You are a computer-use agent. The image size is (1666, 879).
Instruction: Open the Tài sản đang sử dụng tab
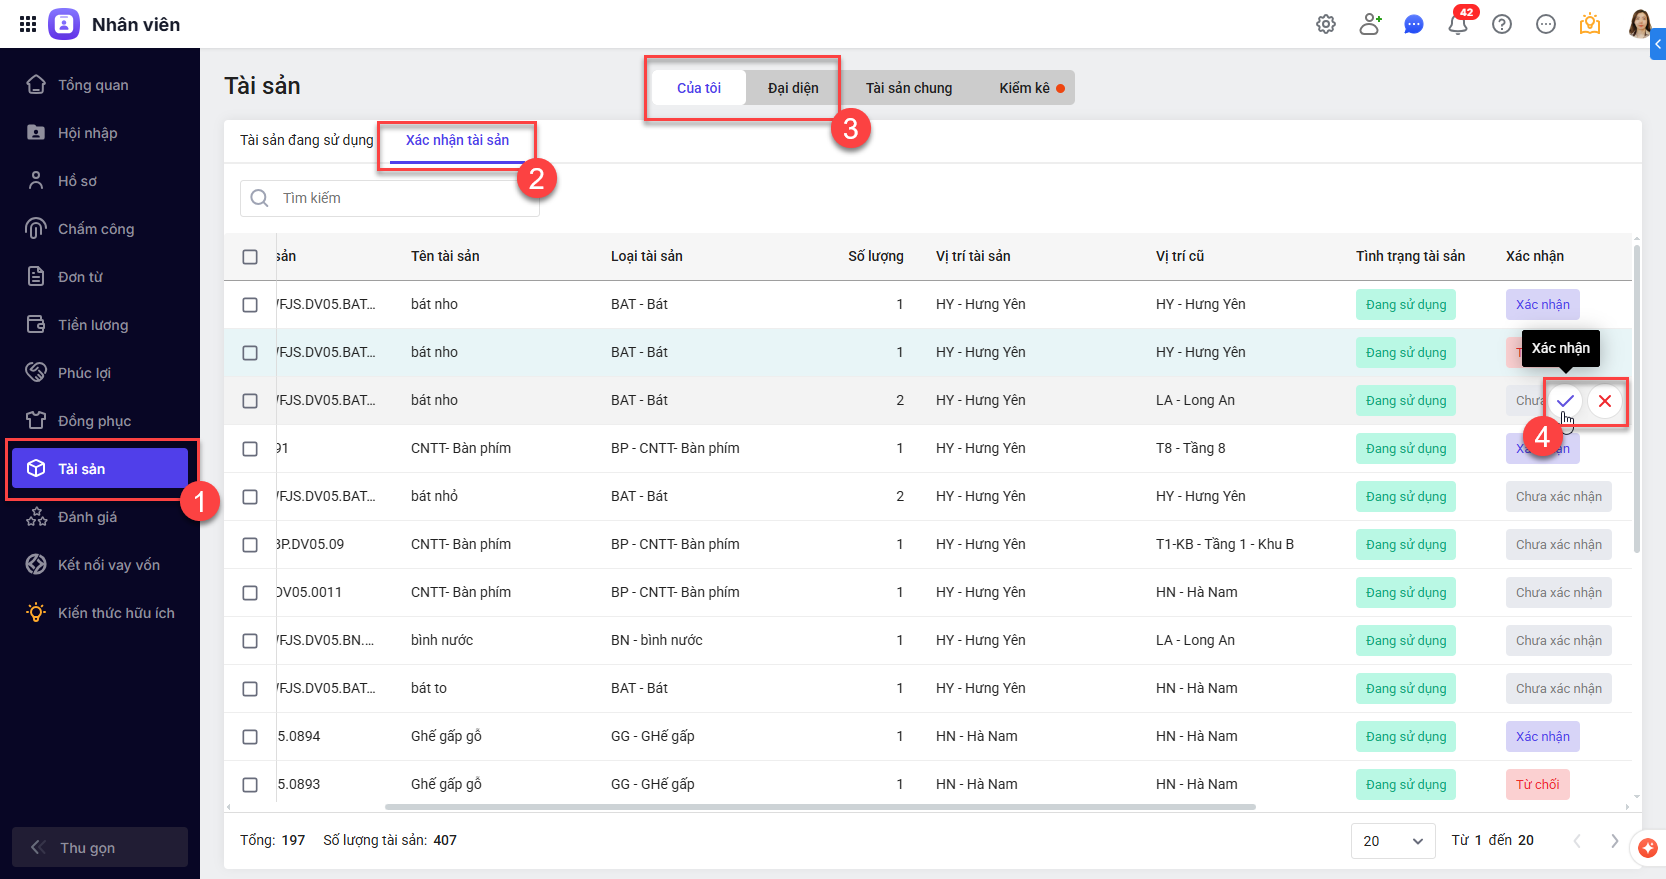[x=306, y=140]
